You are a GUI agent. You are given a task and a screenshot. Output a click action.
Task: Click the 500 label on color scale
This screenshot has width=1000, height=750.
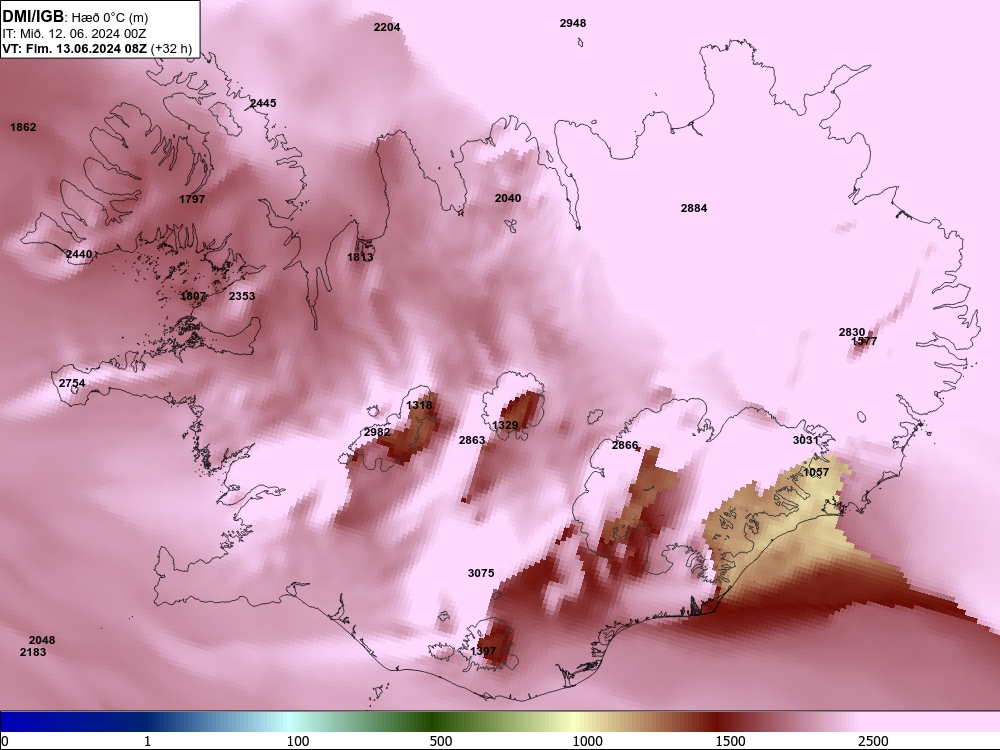pos(441,741)
